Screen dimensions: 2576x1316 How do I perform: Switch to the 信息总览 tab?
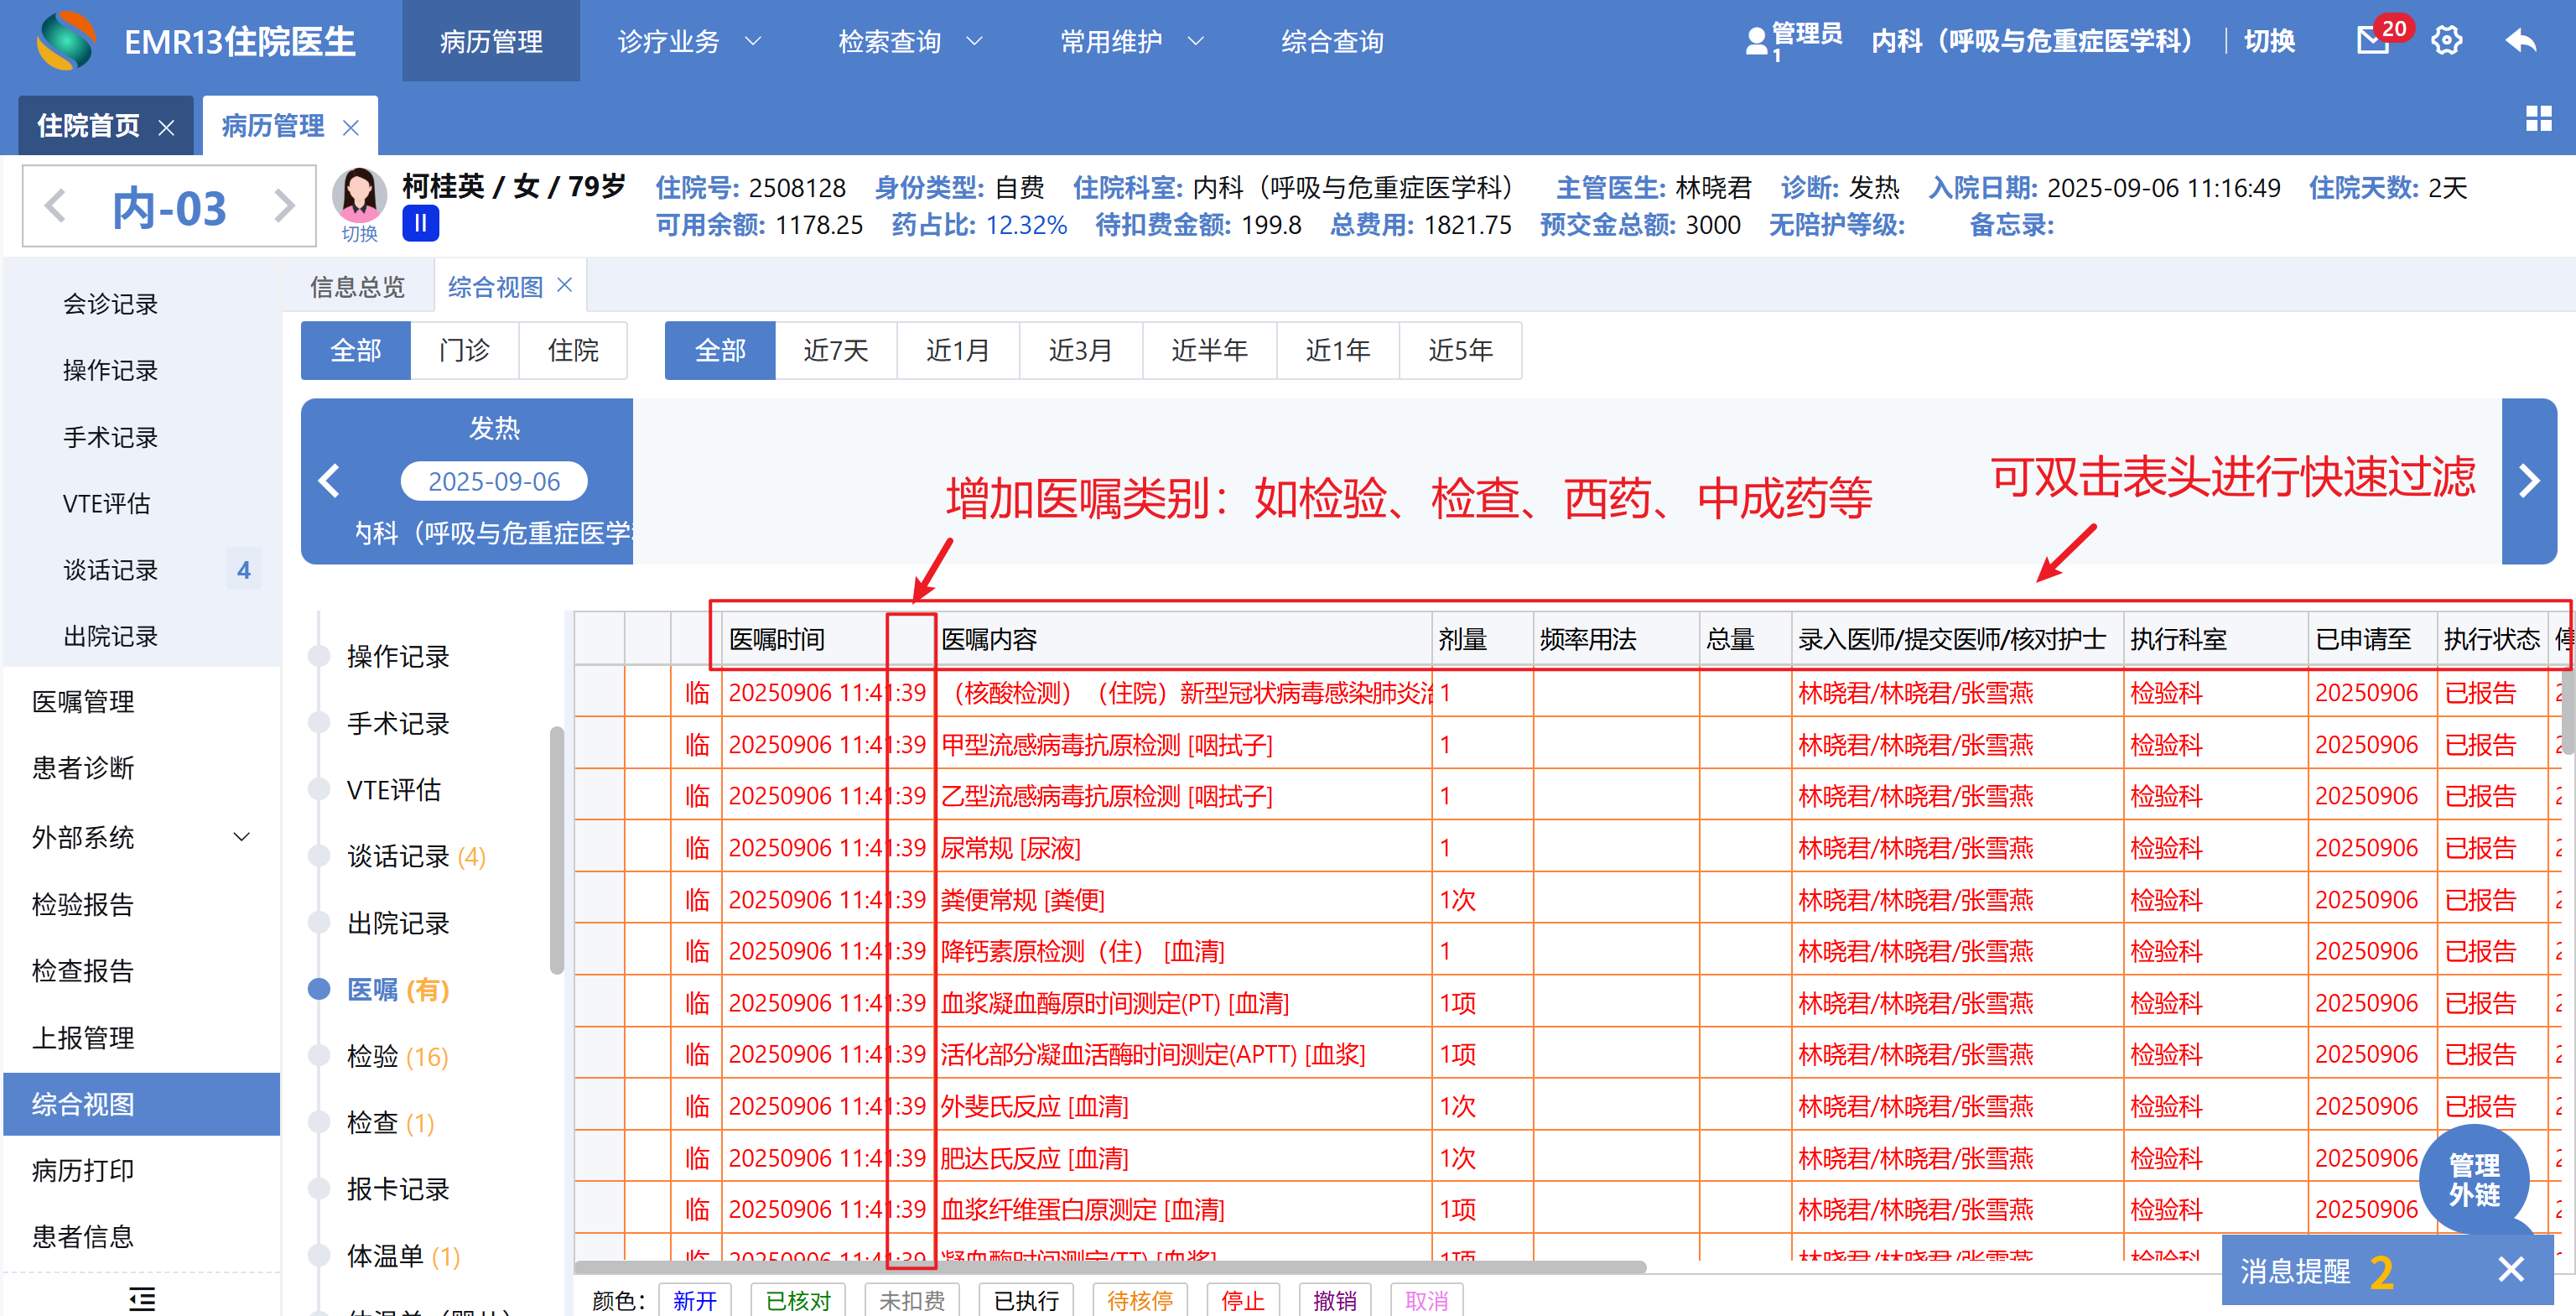(x=357, y=287)
